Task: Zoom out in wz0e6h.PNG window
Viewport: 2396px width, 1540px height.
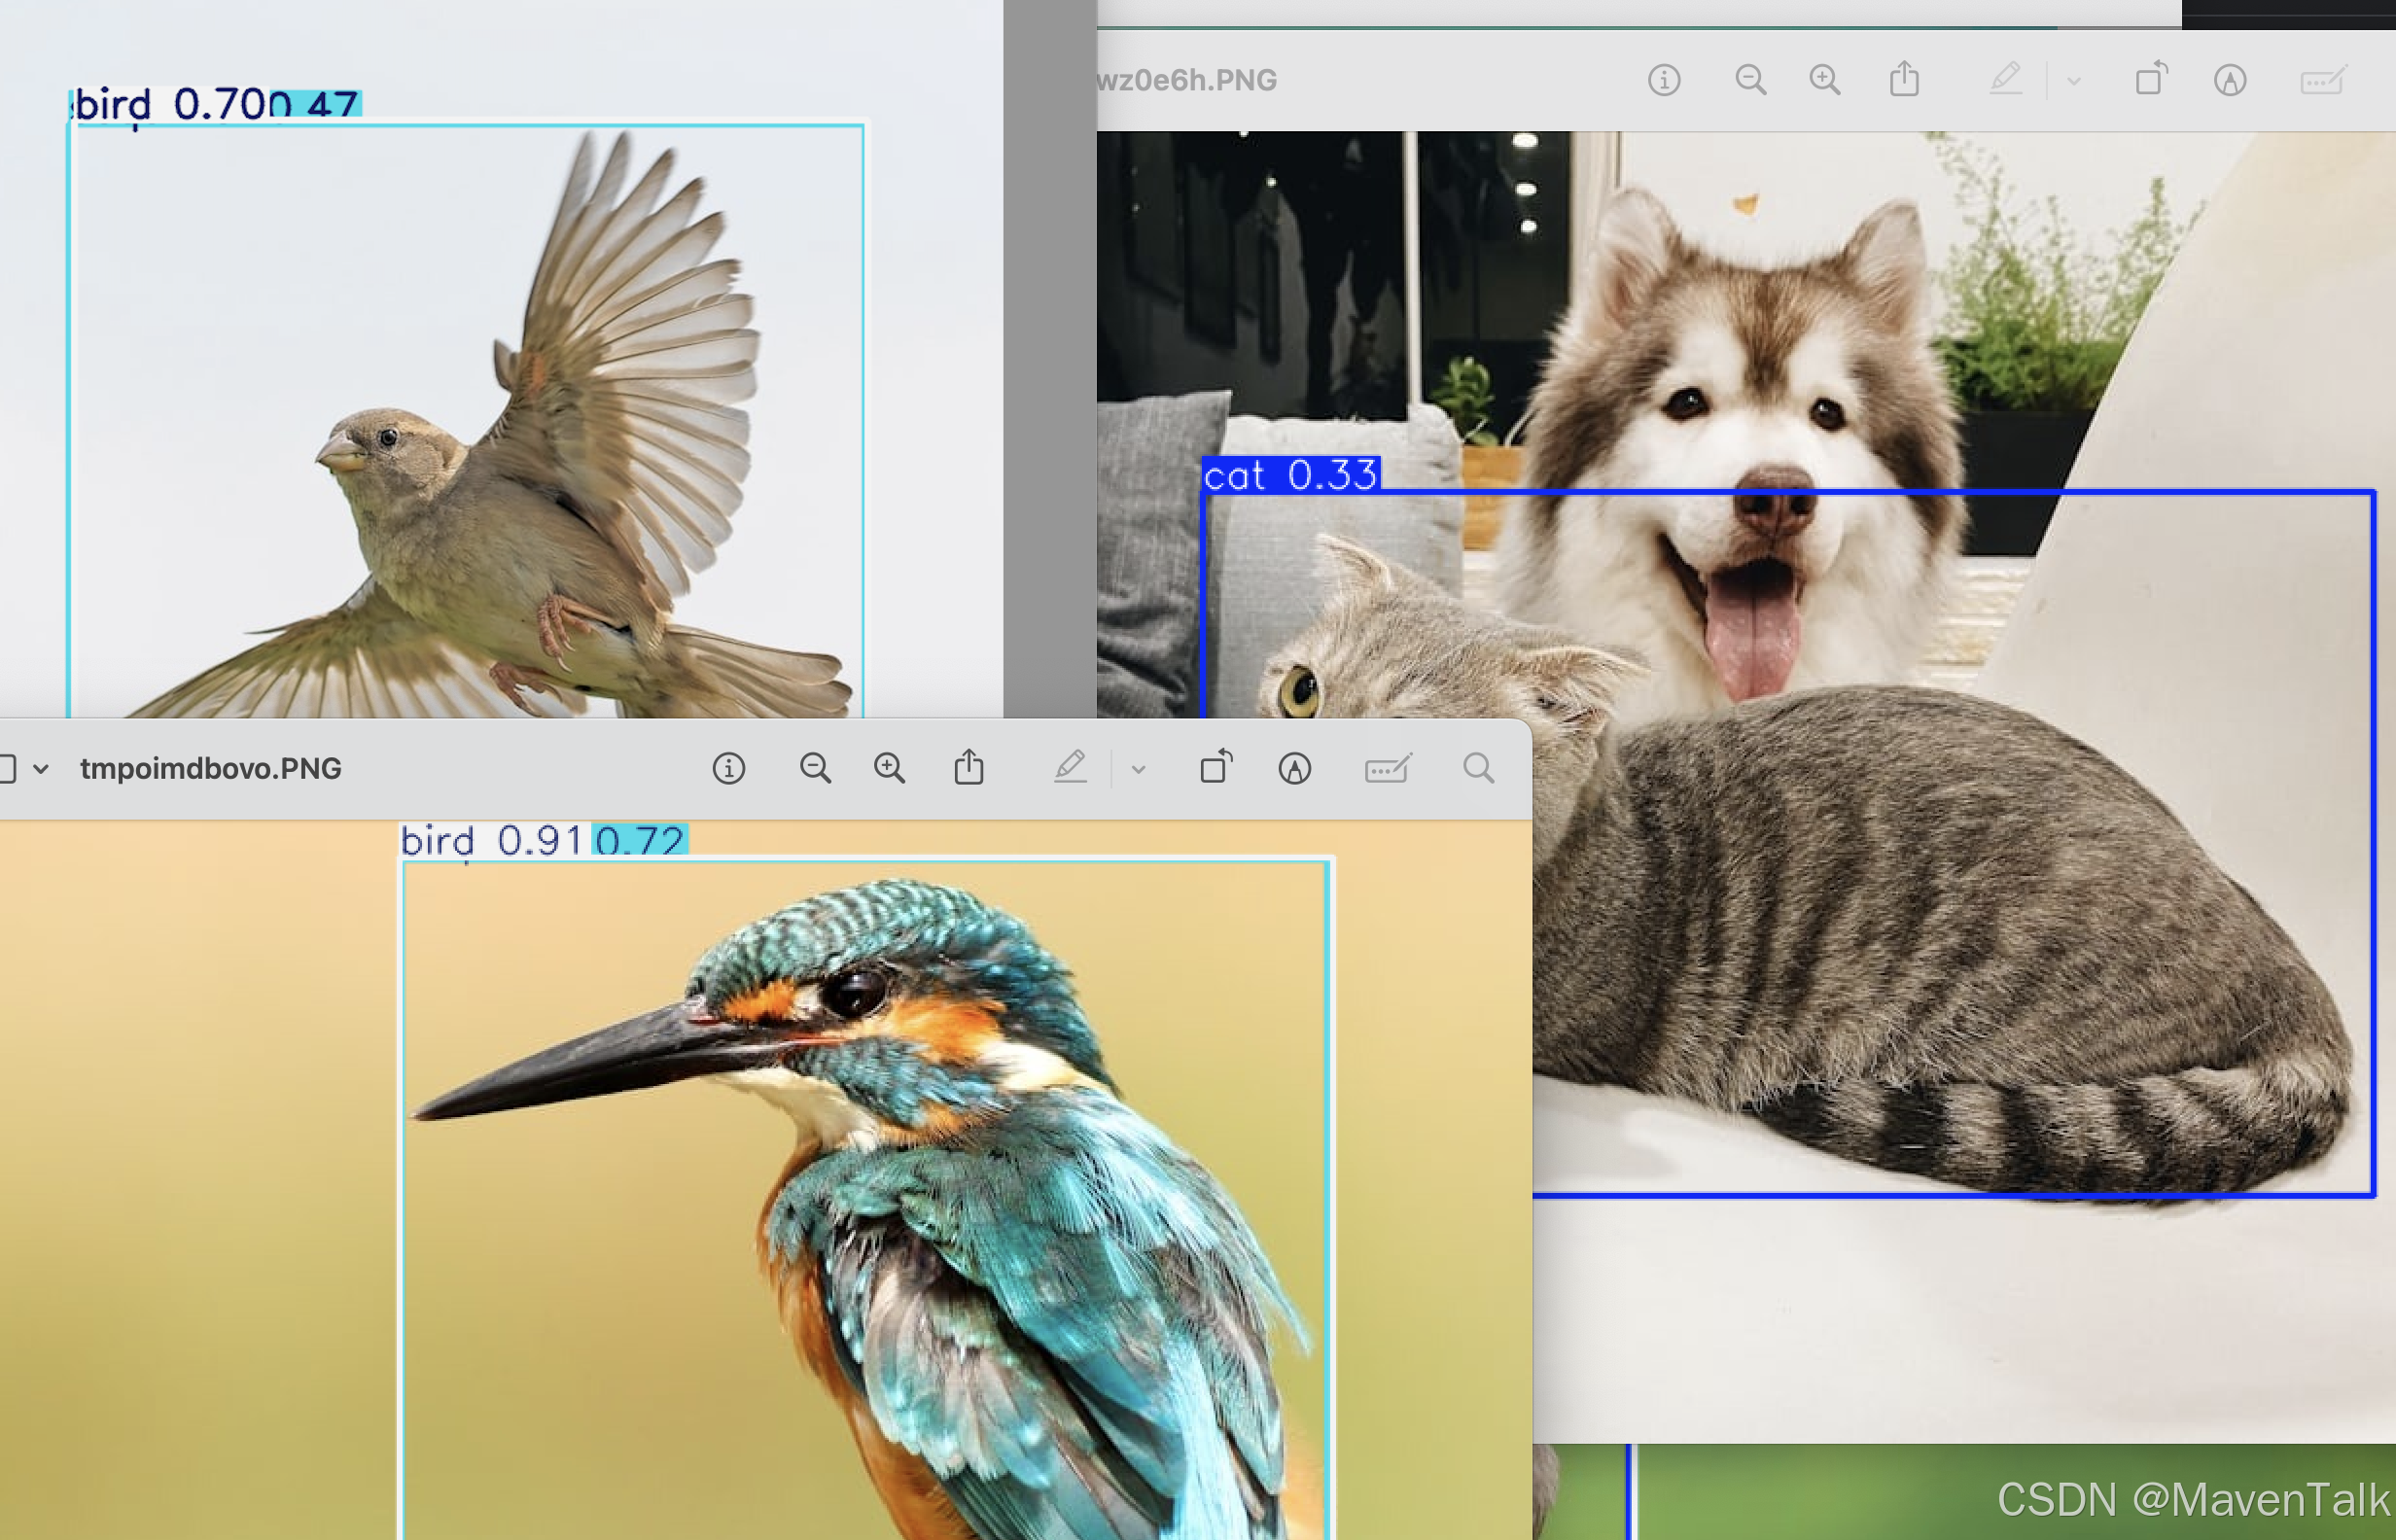Action: point(1750,80)
